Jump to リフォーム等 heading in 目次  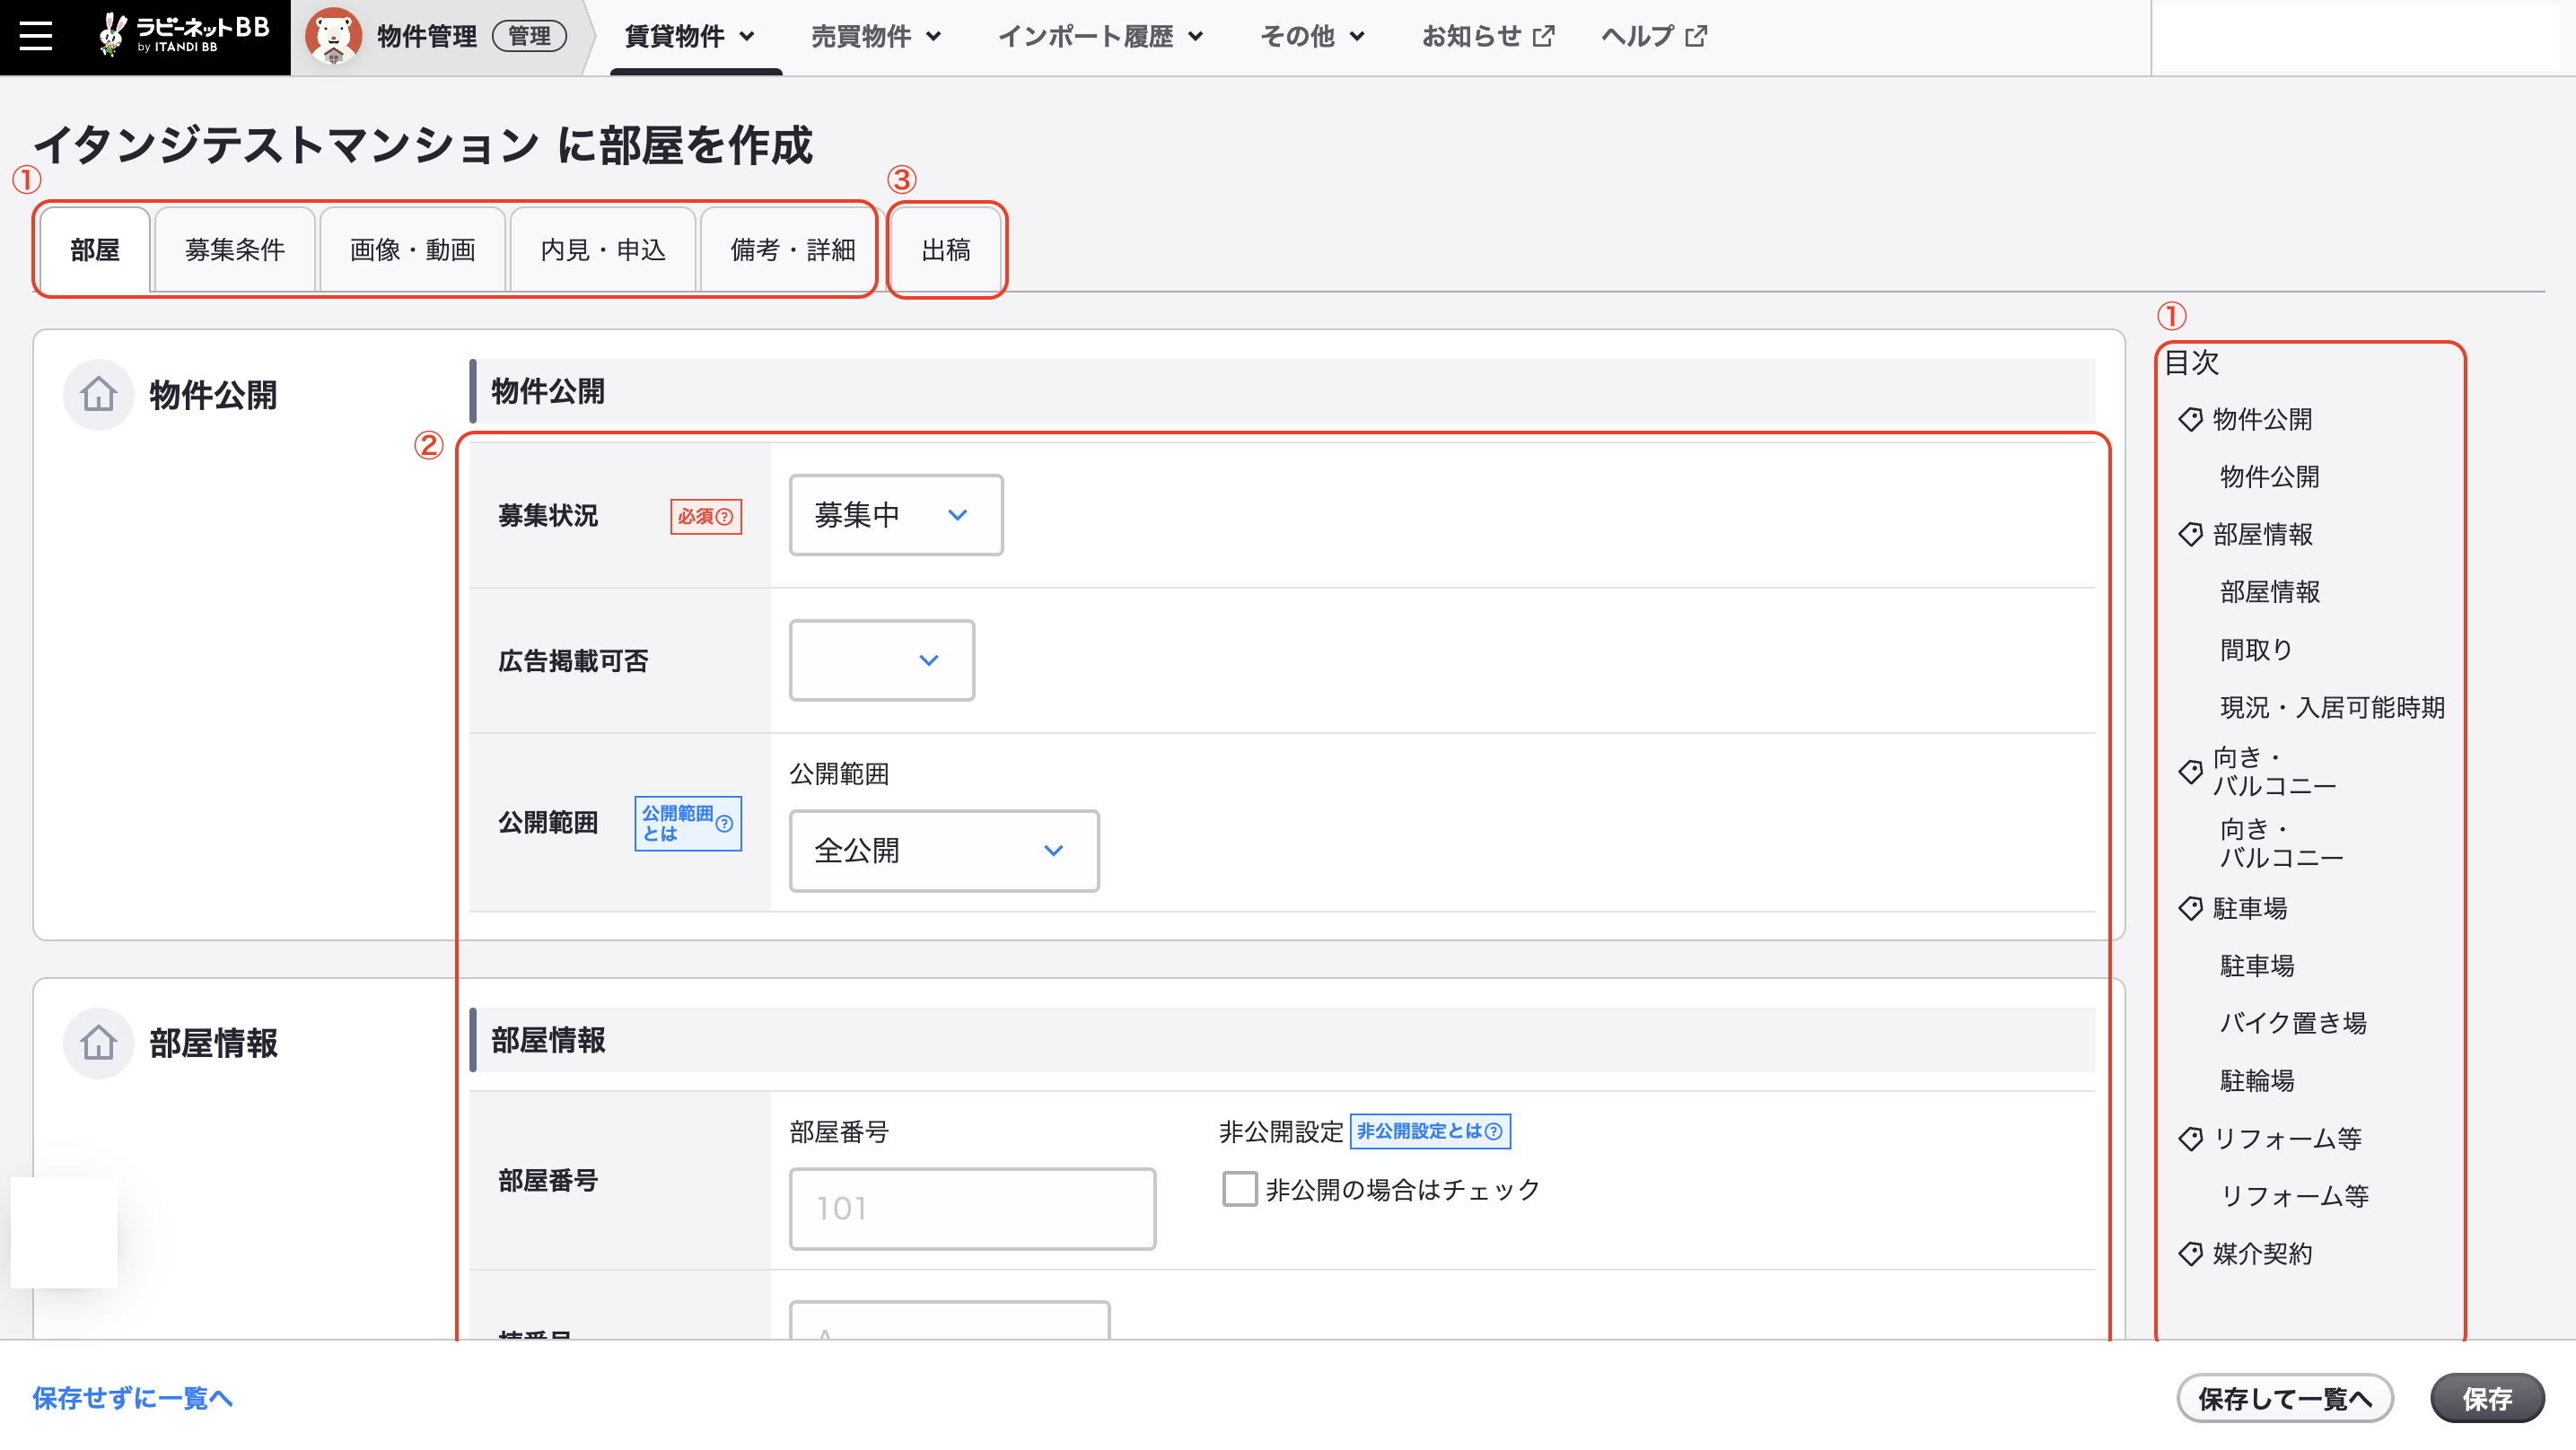[x=2287, y=1138]
